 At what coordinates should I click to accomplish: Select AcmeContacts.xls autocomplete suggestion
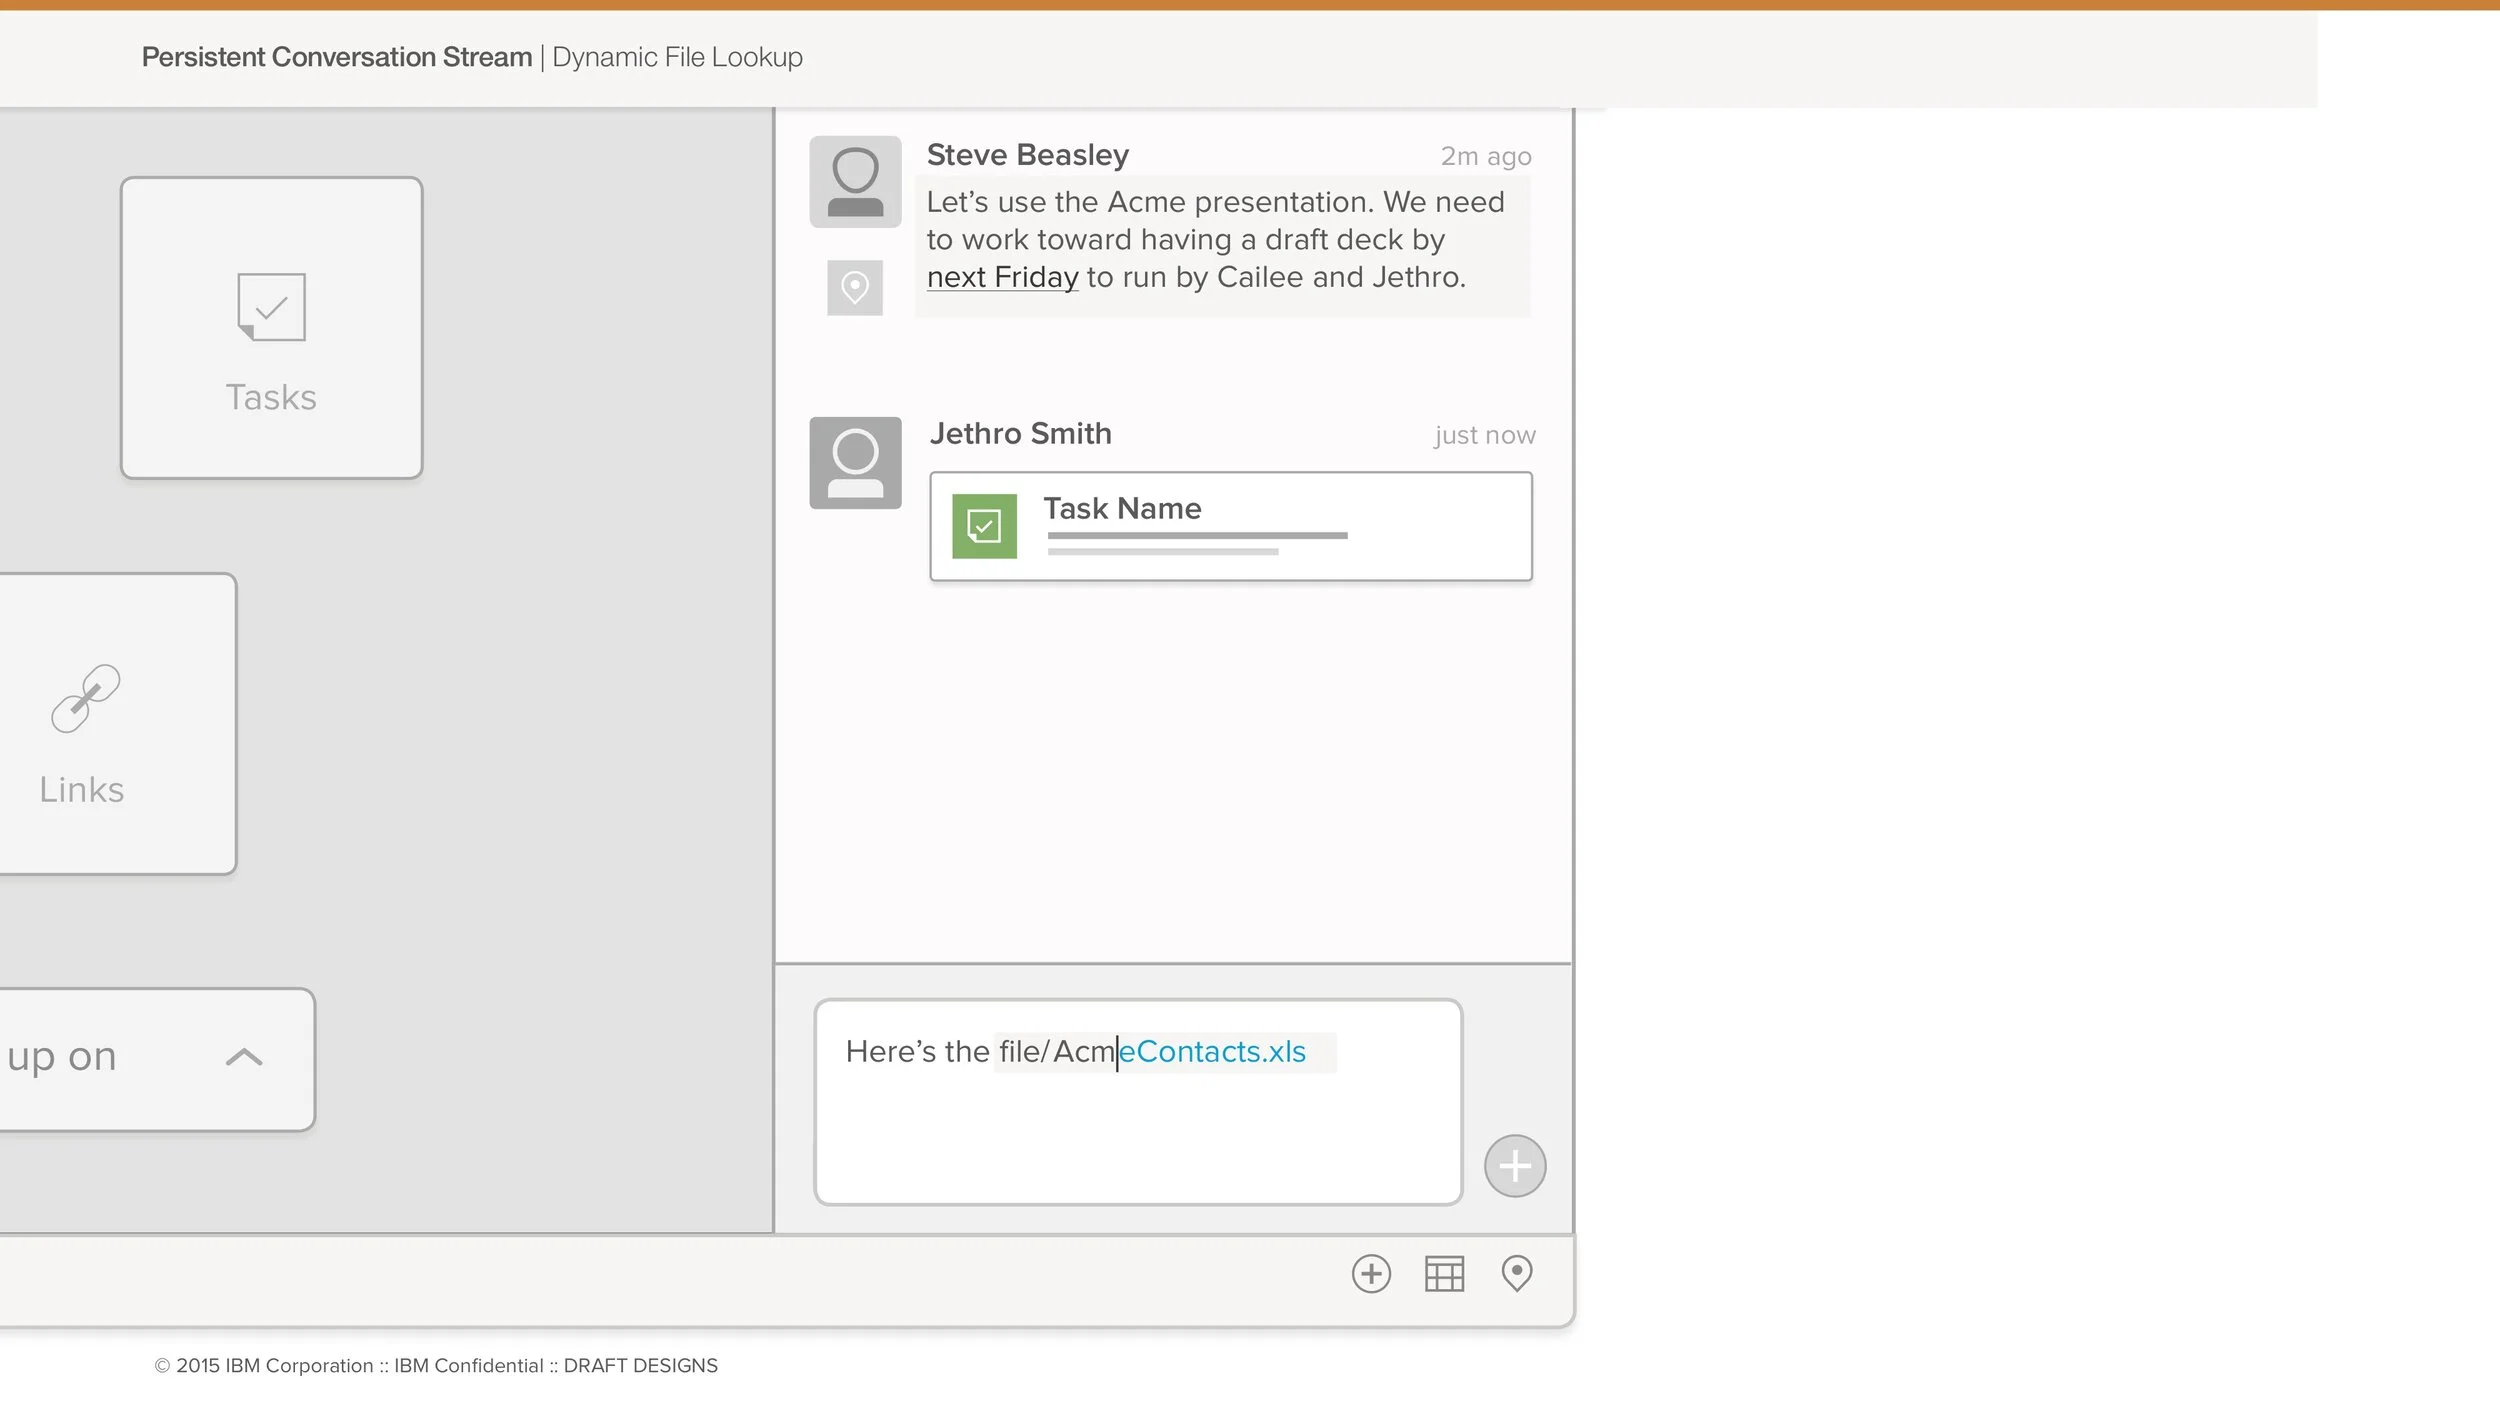1212,1052
